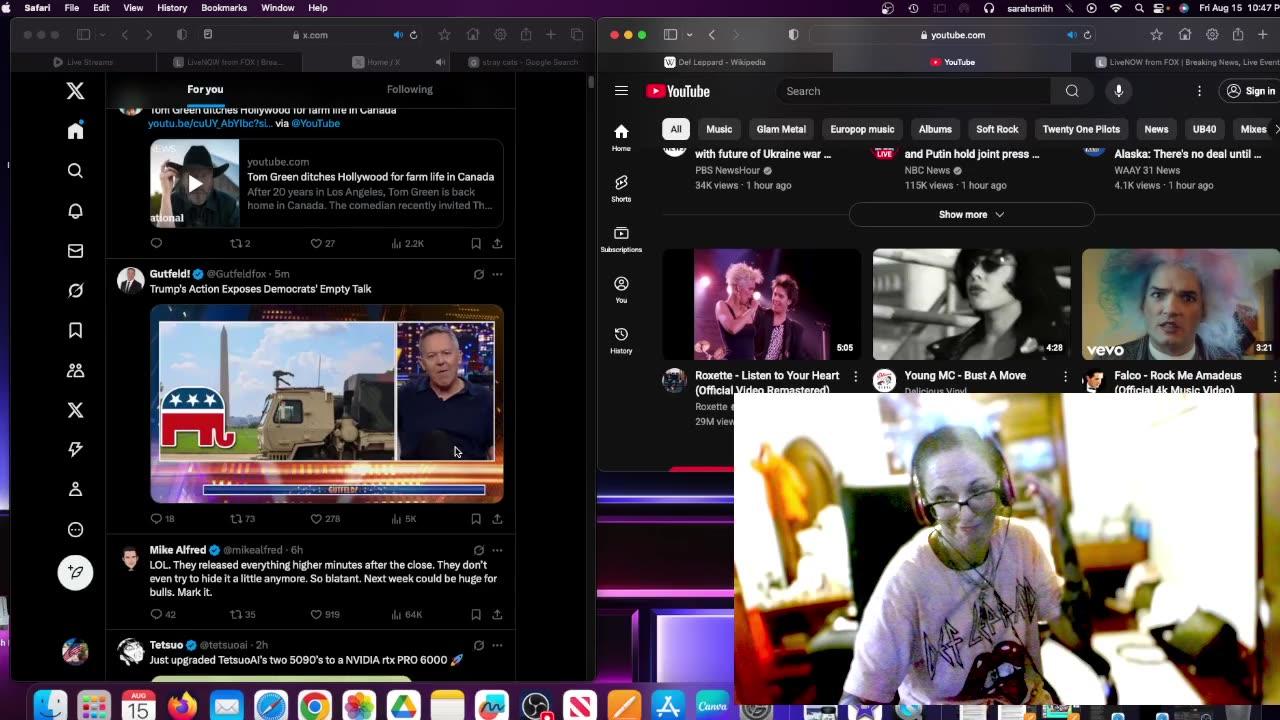Expand the Show more news section
Image resolution: width=1280 pixels, height=720 pixels.
coord(971,214)
